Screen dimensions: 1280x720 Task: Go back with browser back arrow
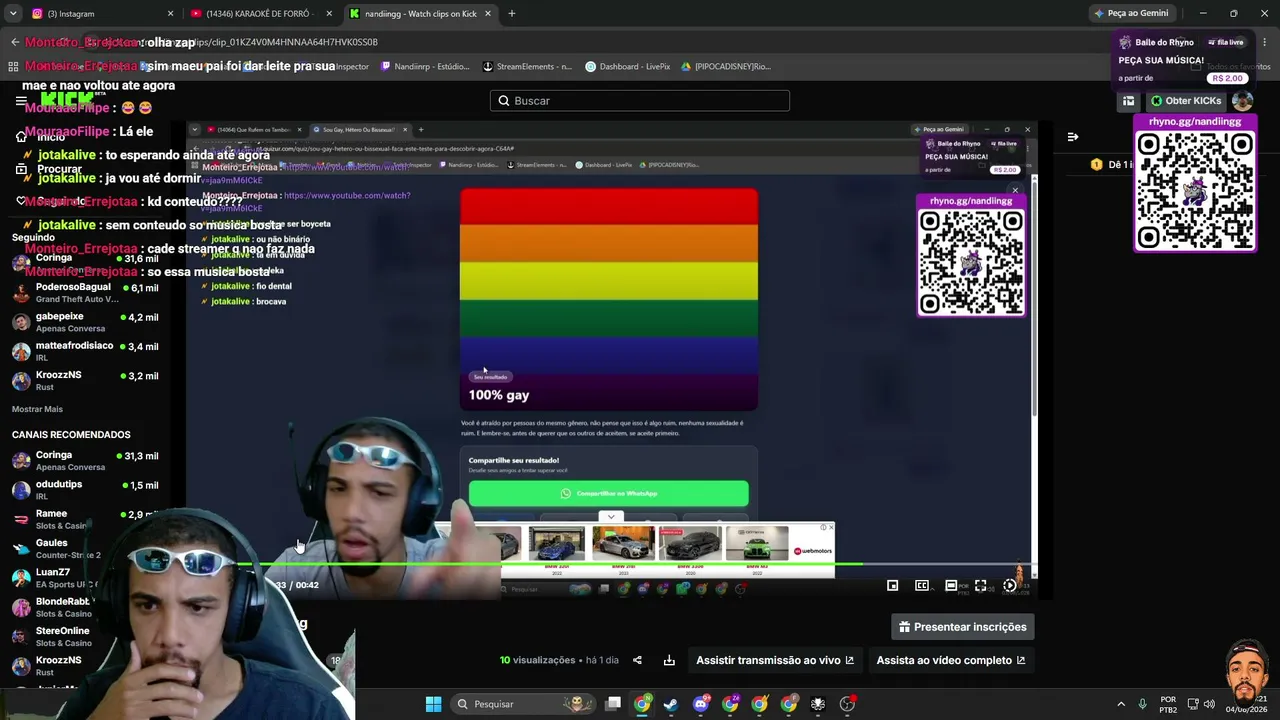pyautogui.click(x=15, y=42)
